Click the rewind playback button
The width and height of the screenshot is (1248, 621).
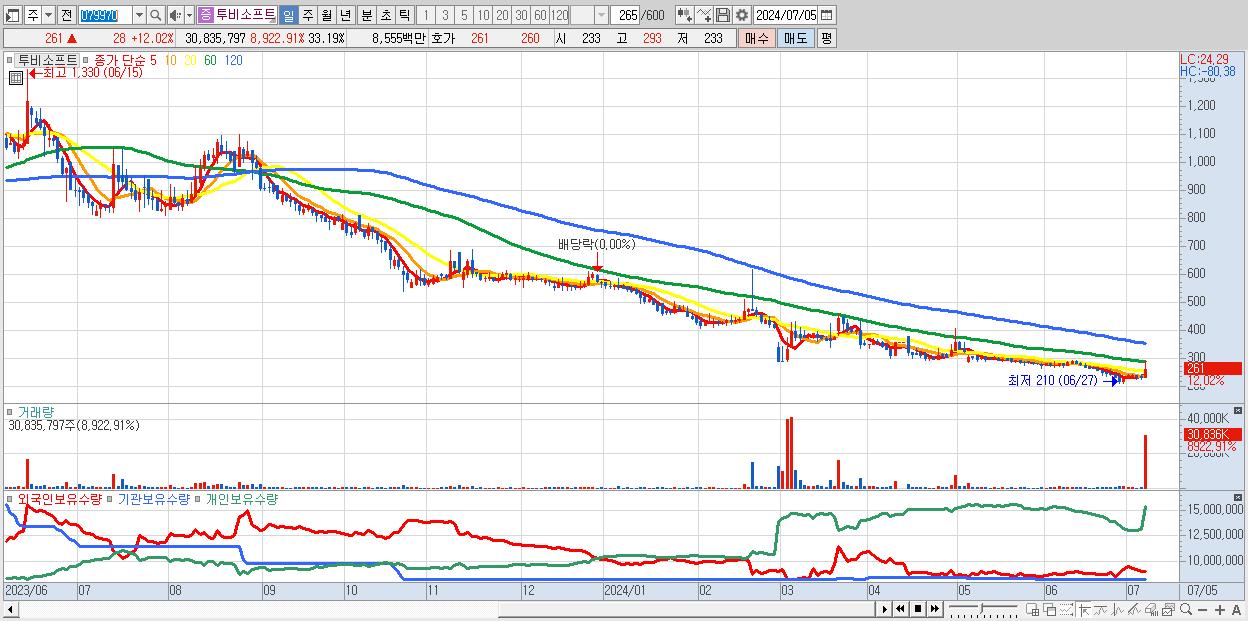(x=900, y=609)
